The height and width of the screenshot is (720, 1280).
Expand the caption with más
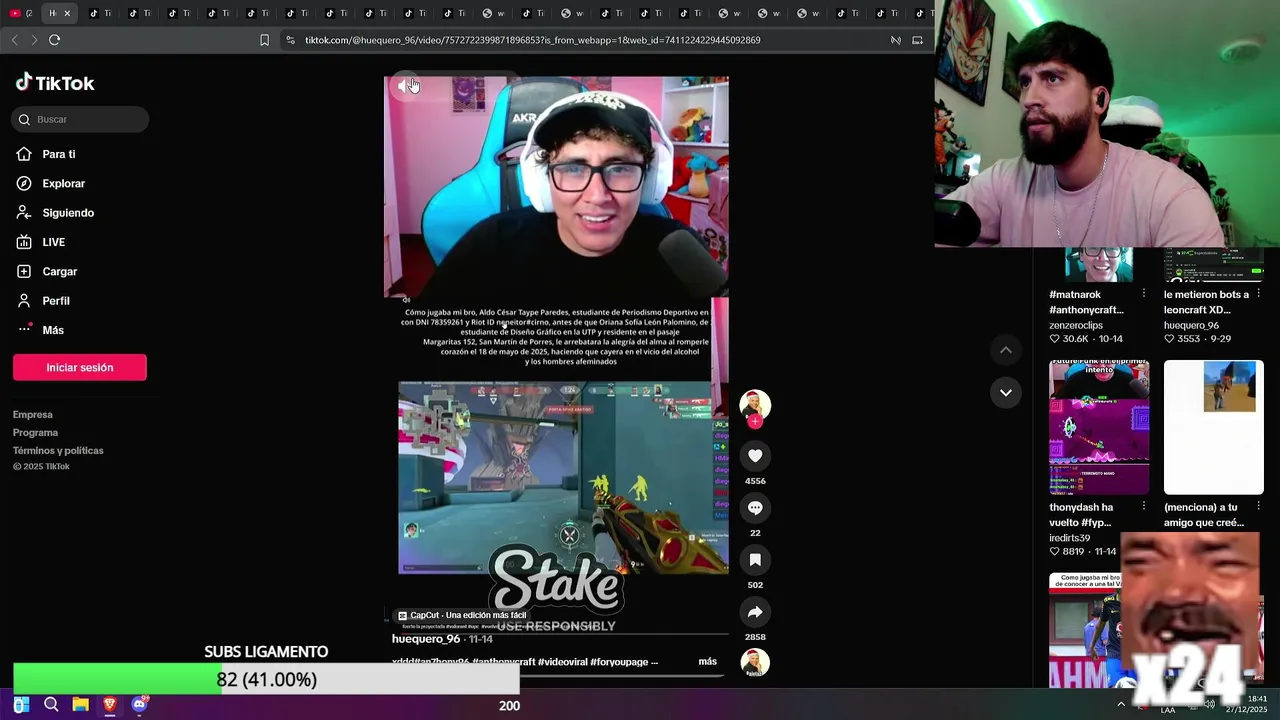pos(707,661)
